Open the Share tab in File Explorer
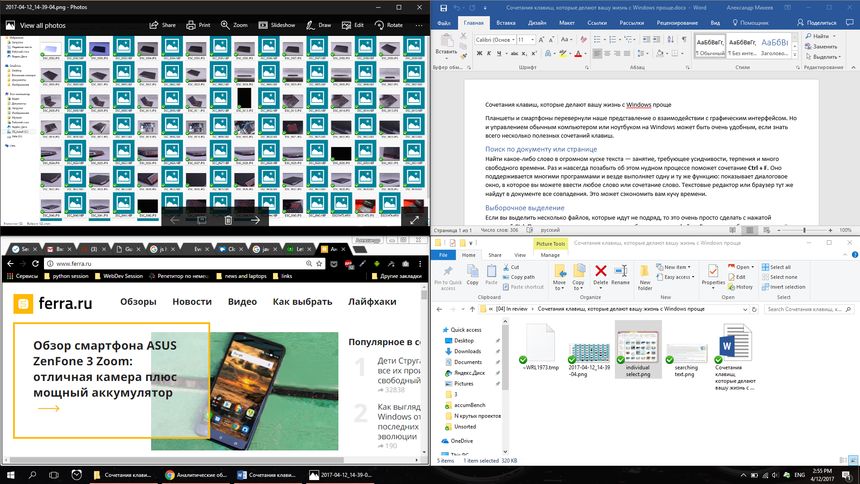Viewport: 860px width, 484px height. tap(495, 255)
